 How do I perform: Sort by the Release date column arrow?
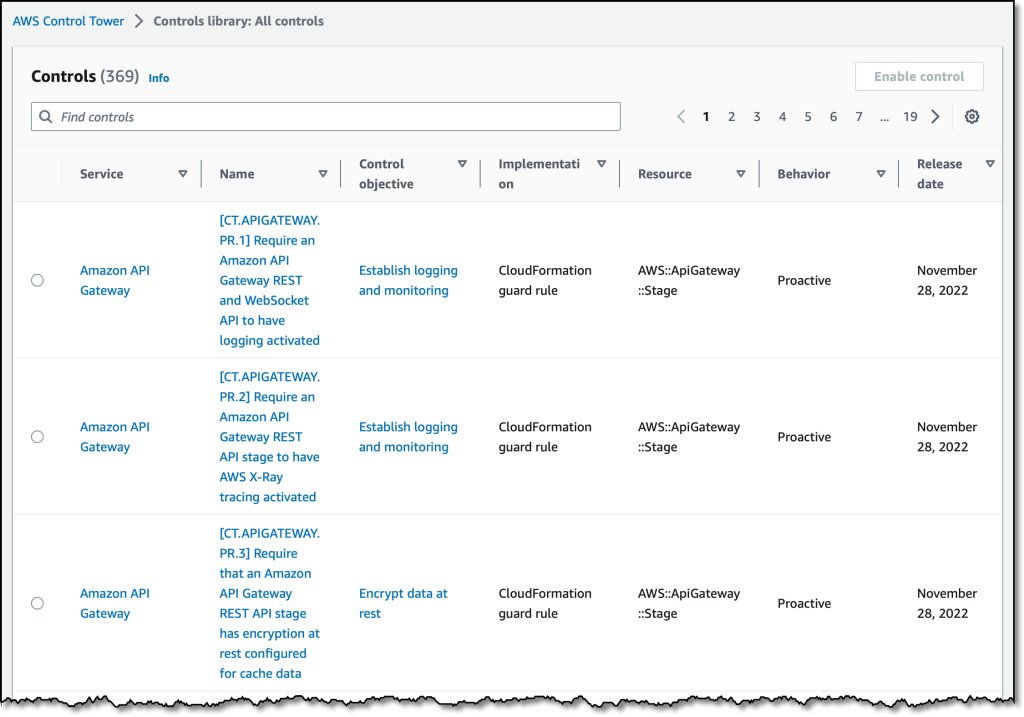(x=990, y=164)
